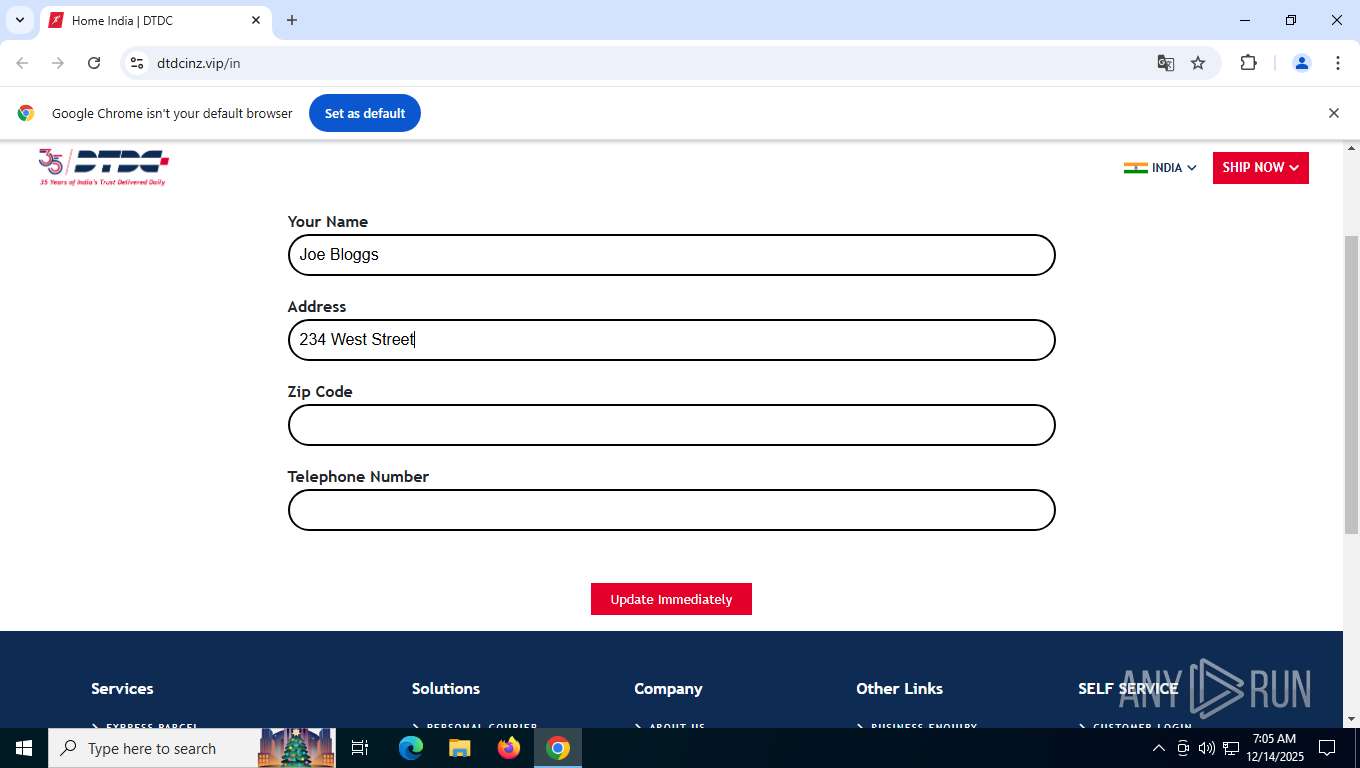The image size is (1360, 768).
Task: Open the clock showing 7:05 AM
Action: pos(1274,748)
